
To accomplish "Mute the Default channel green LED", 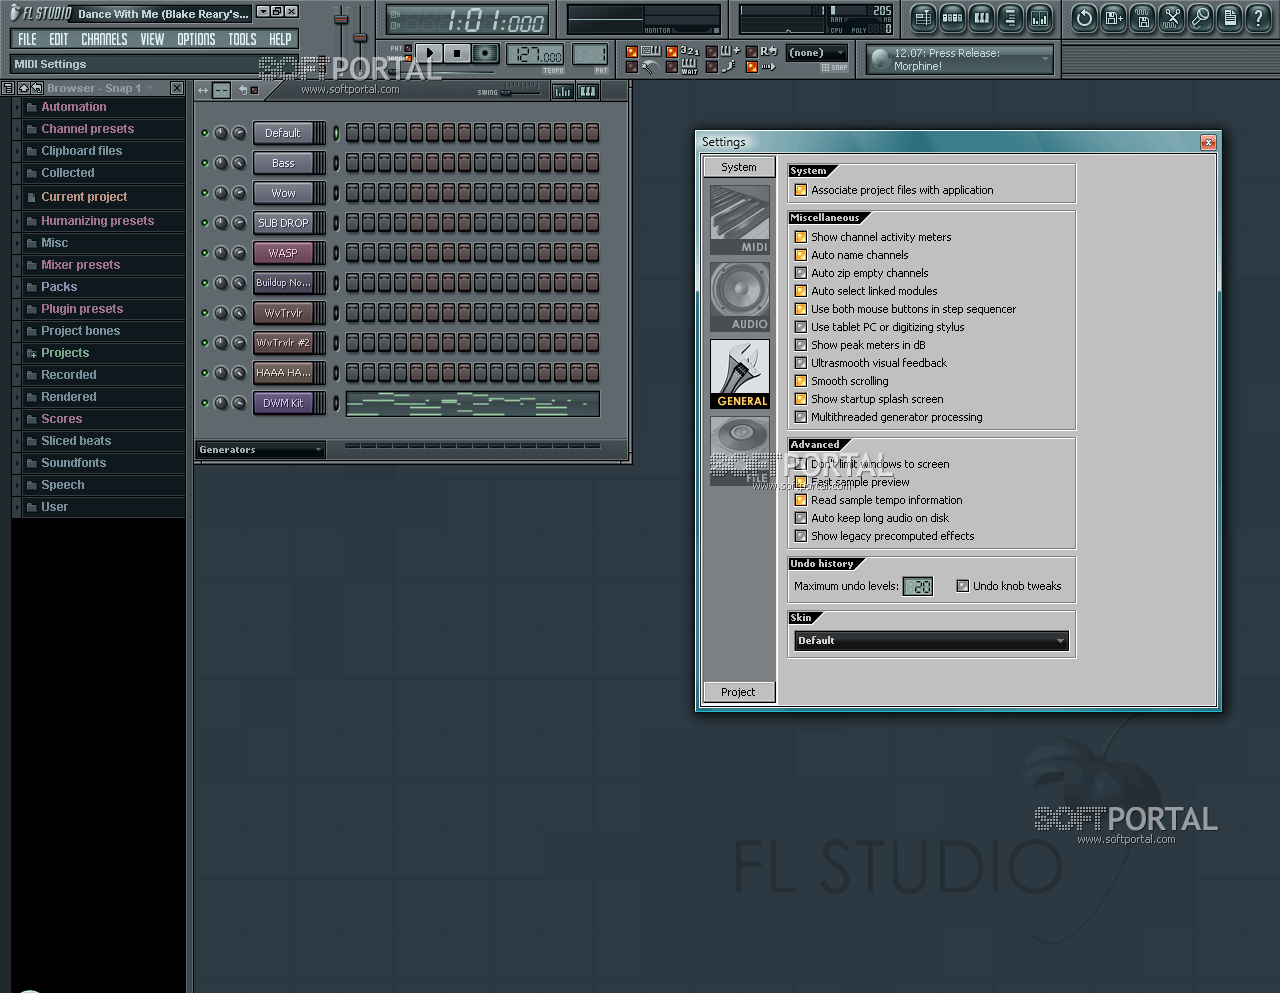I will [x=205, y=133].
